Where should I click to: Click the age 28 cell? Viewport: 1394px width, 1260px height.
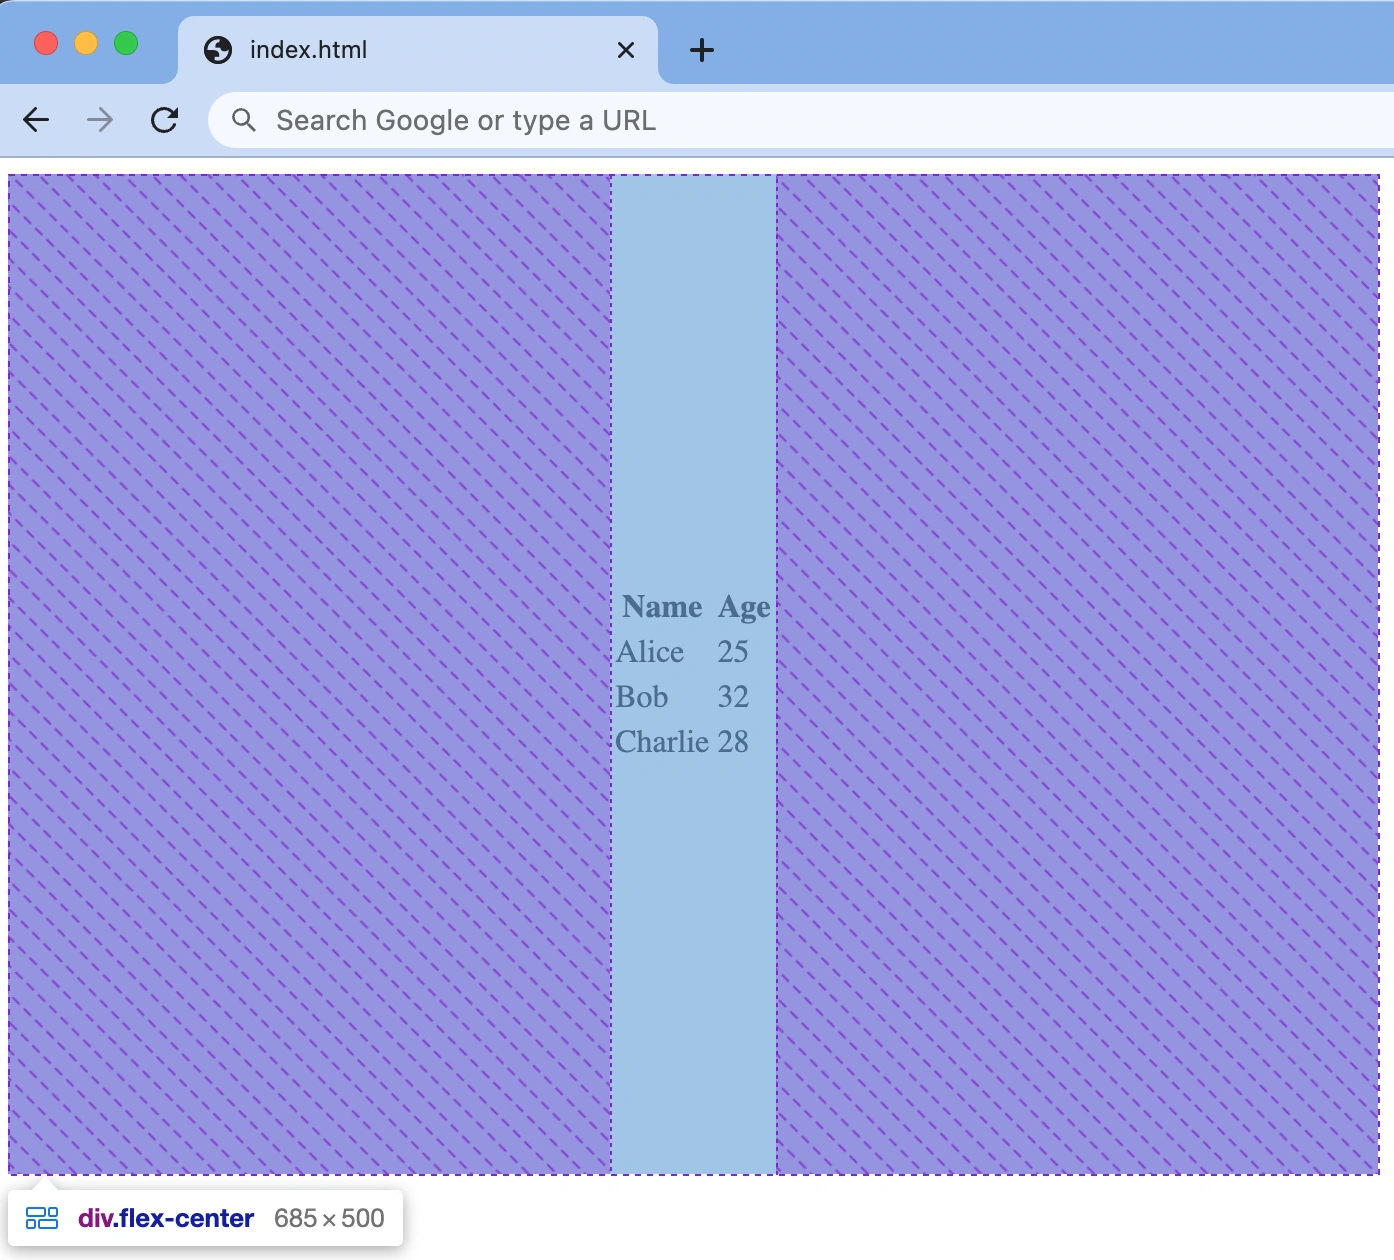(733, 742)
